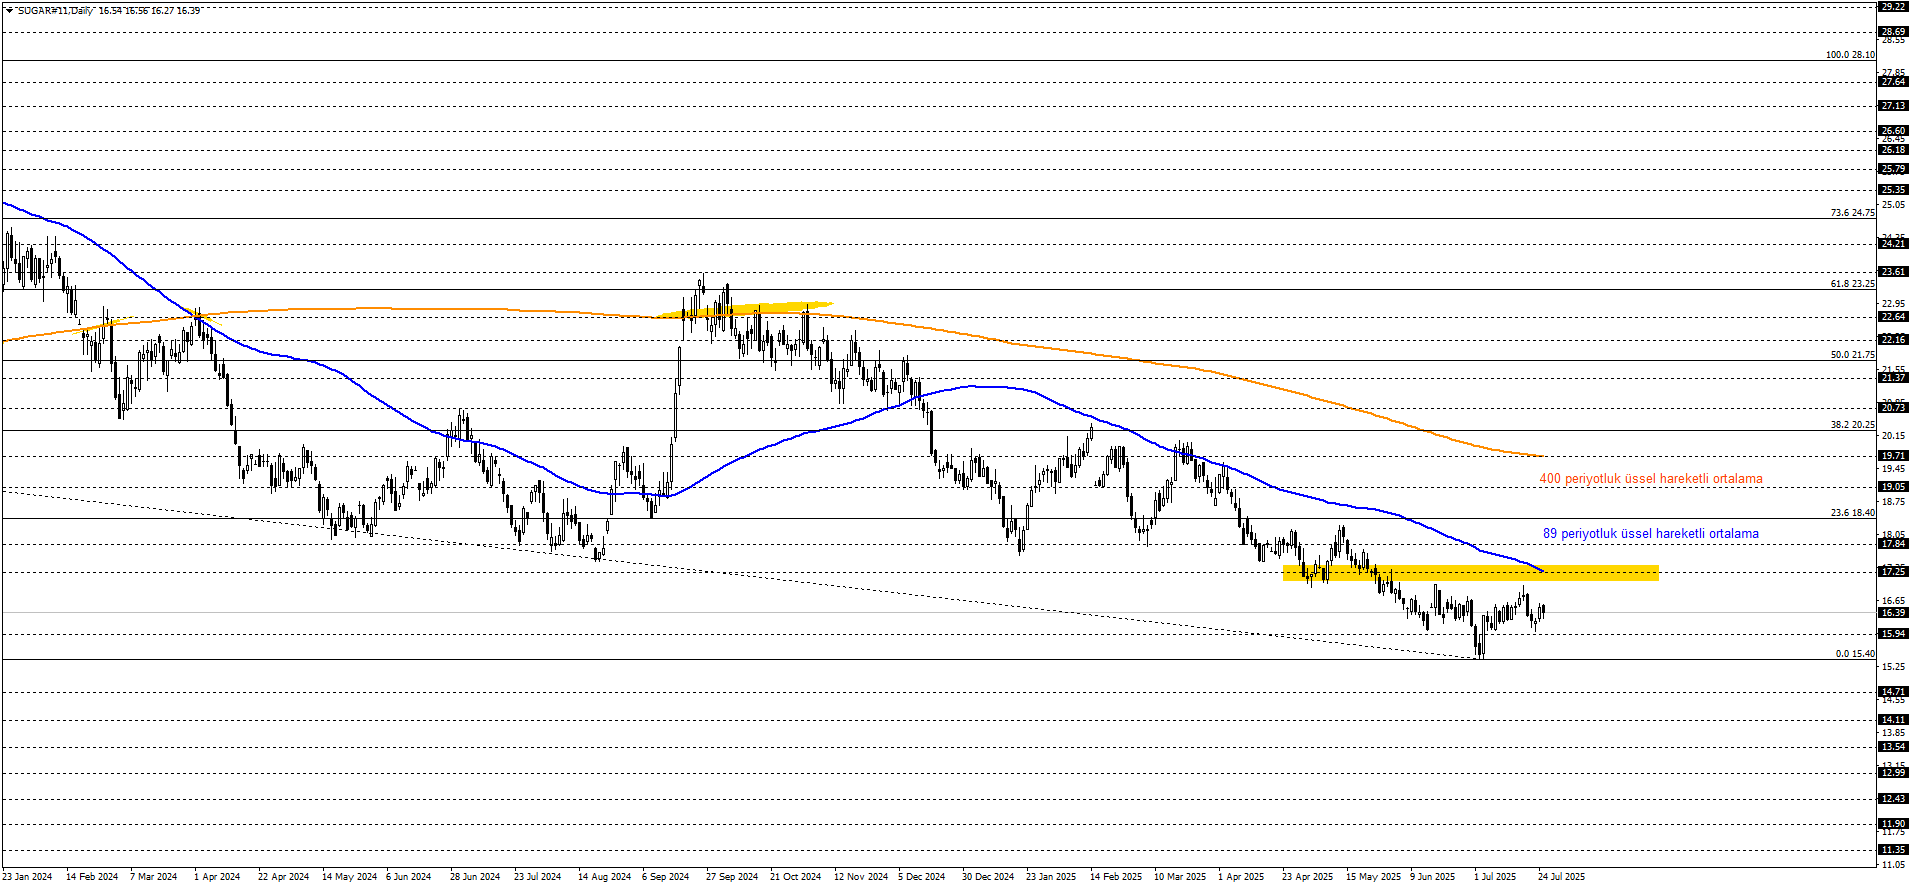The width and height of the screenshot is (1916, 888).
Task: Click the price level label 13.54
Action: pyautogui.click(x=1893, y=747)
